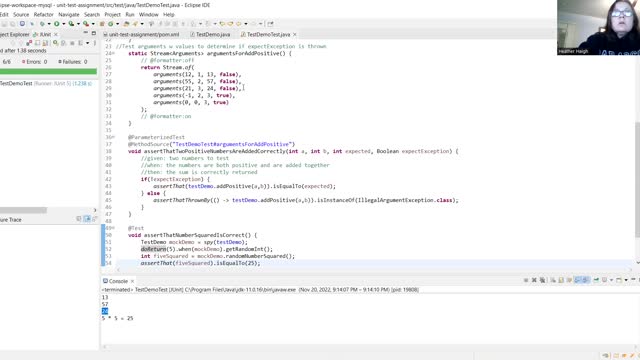Open the Run button dropdown arrow

[64, 24]
